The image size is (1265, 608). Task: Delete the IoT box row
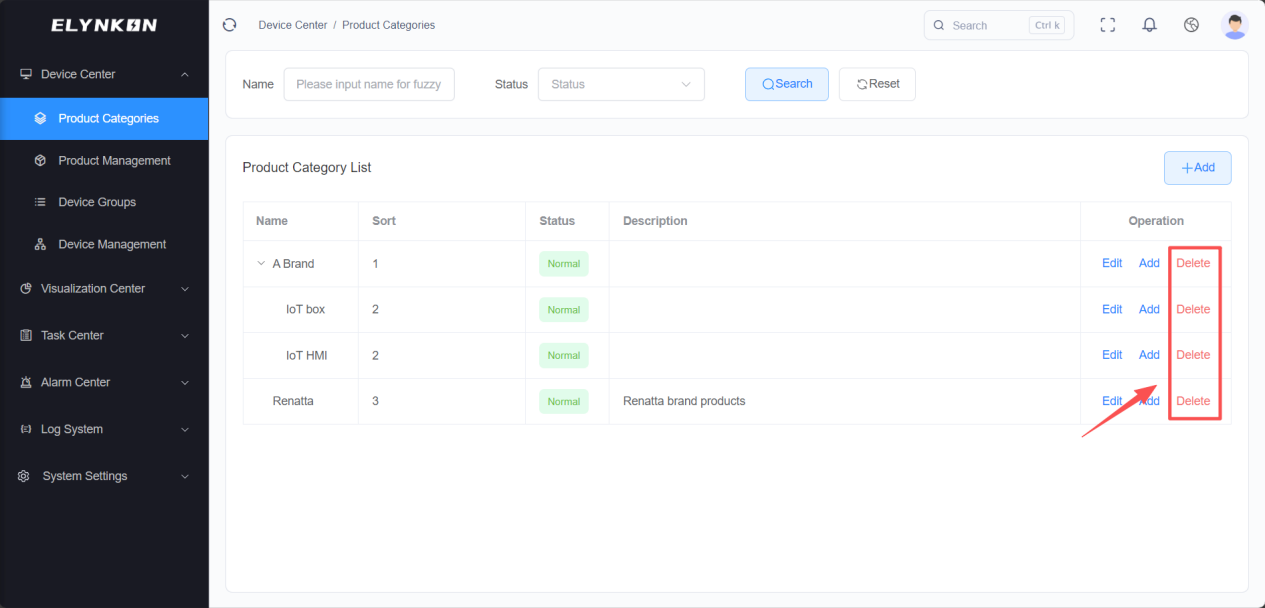(1193, 309)
